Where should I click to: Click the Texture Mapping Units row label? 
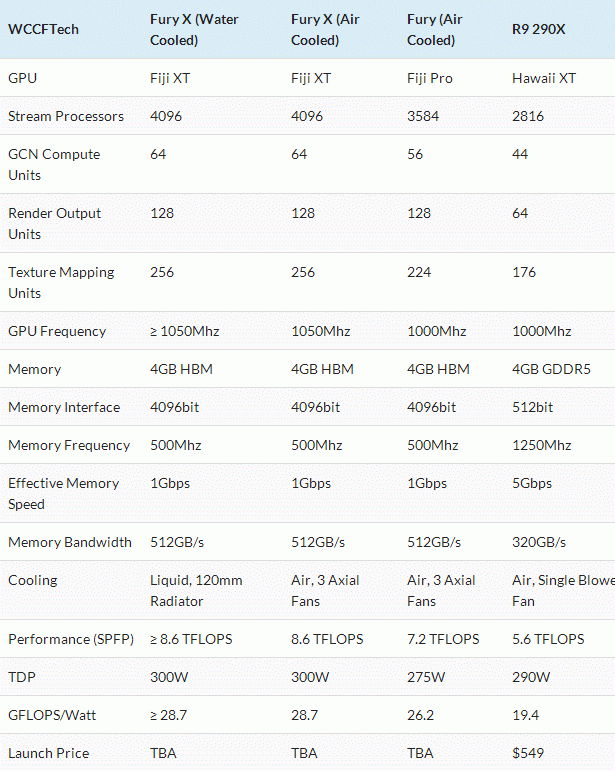(x=61, y=282)
